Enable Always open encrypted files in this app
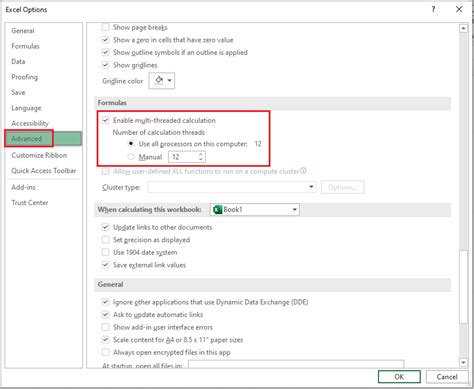The width and height of the screenshot is (474, 389). tap(105, 352)
